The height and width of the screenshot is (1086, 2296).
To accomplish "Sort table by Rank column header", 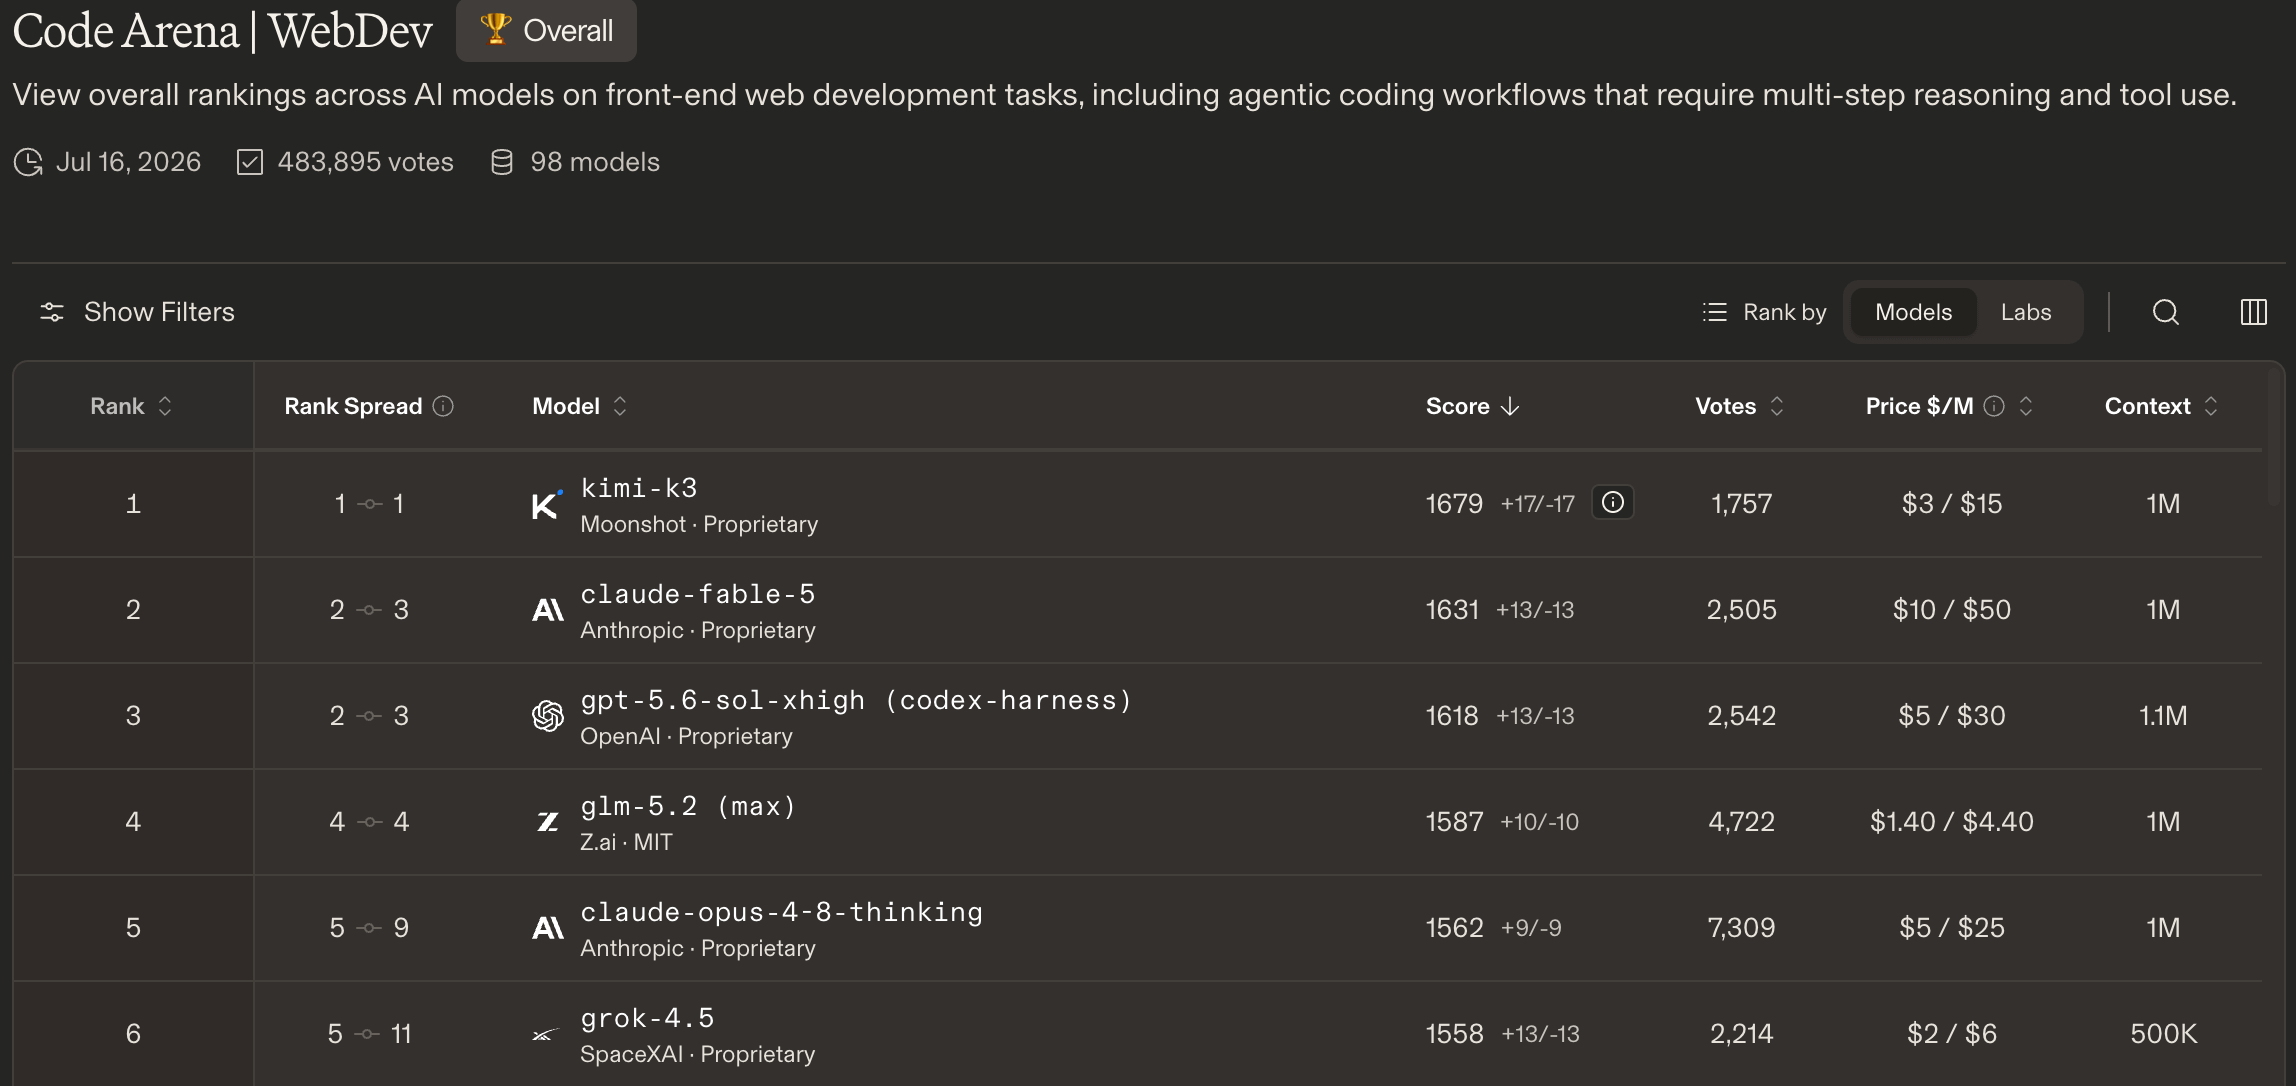I will 131,406.
